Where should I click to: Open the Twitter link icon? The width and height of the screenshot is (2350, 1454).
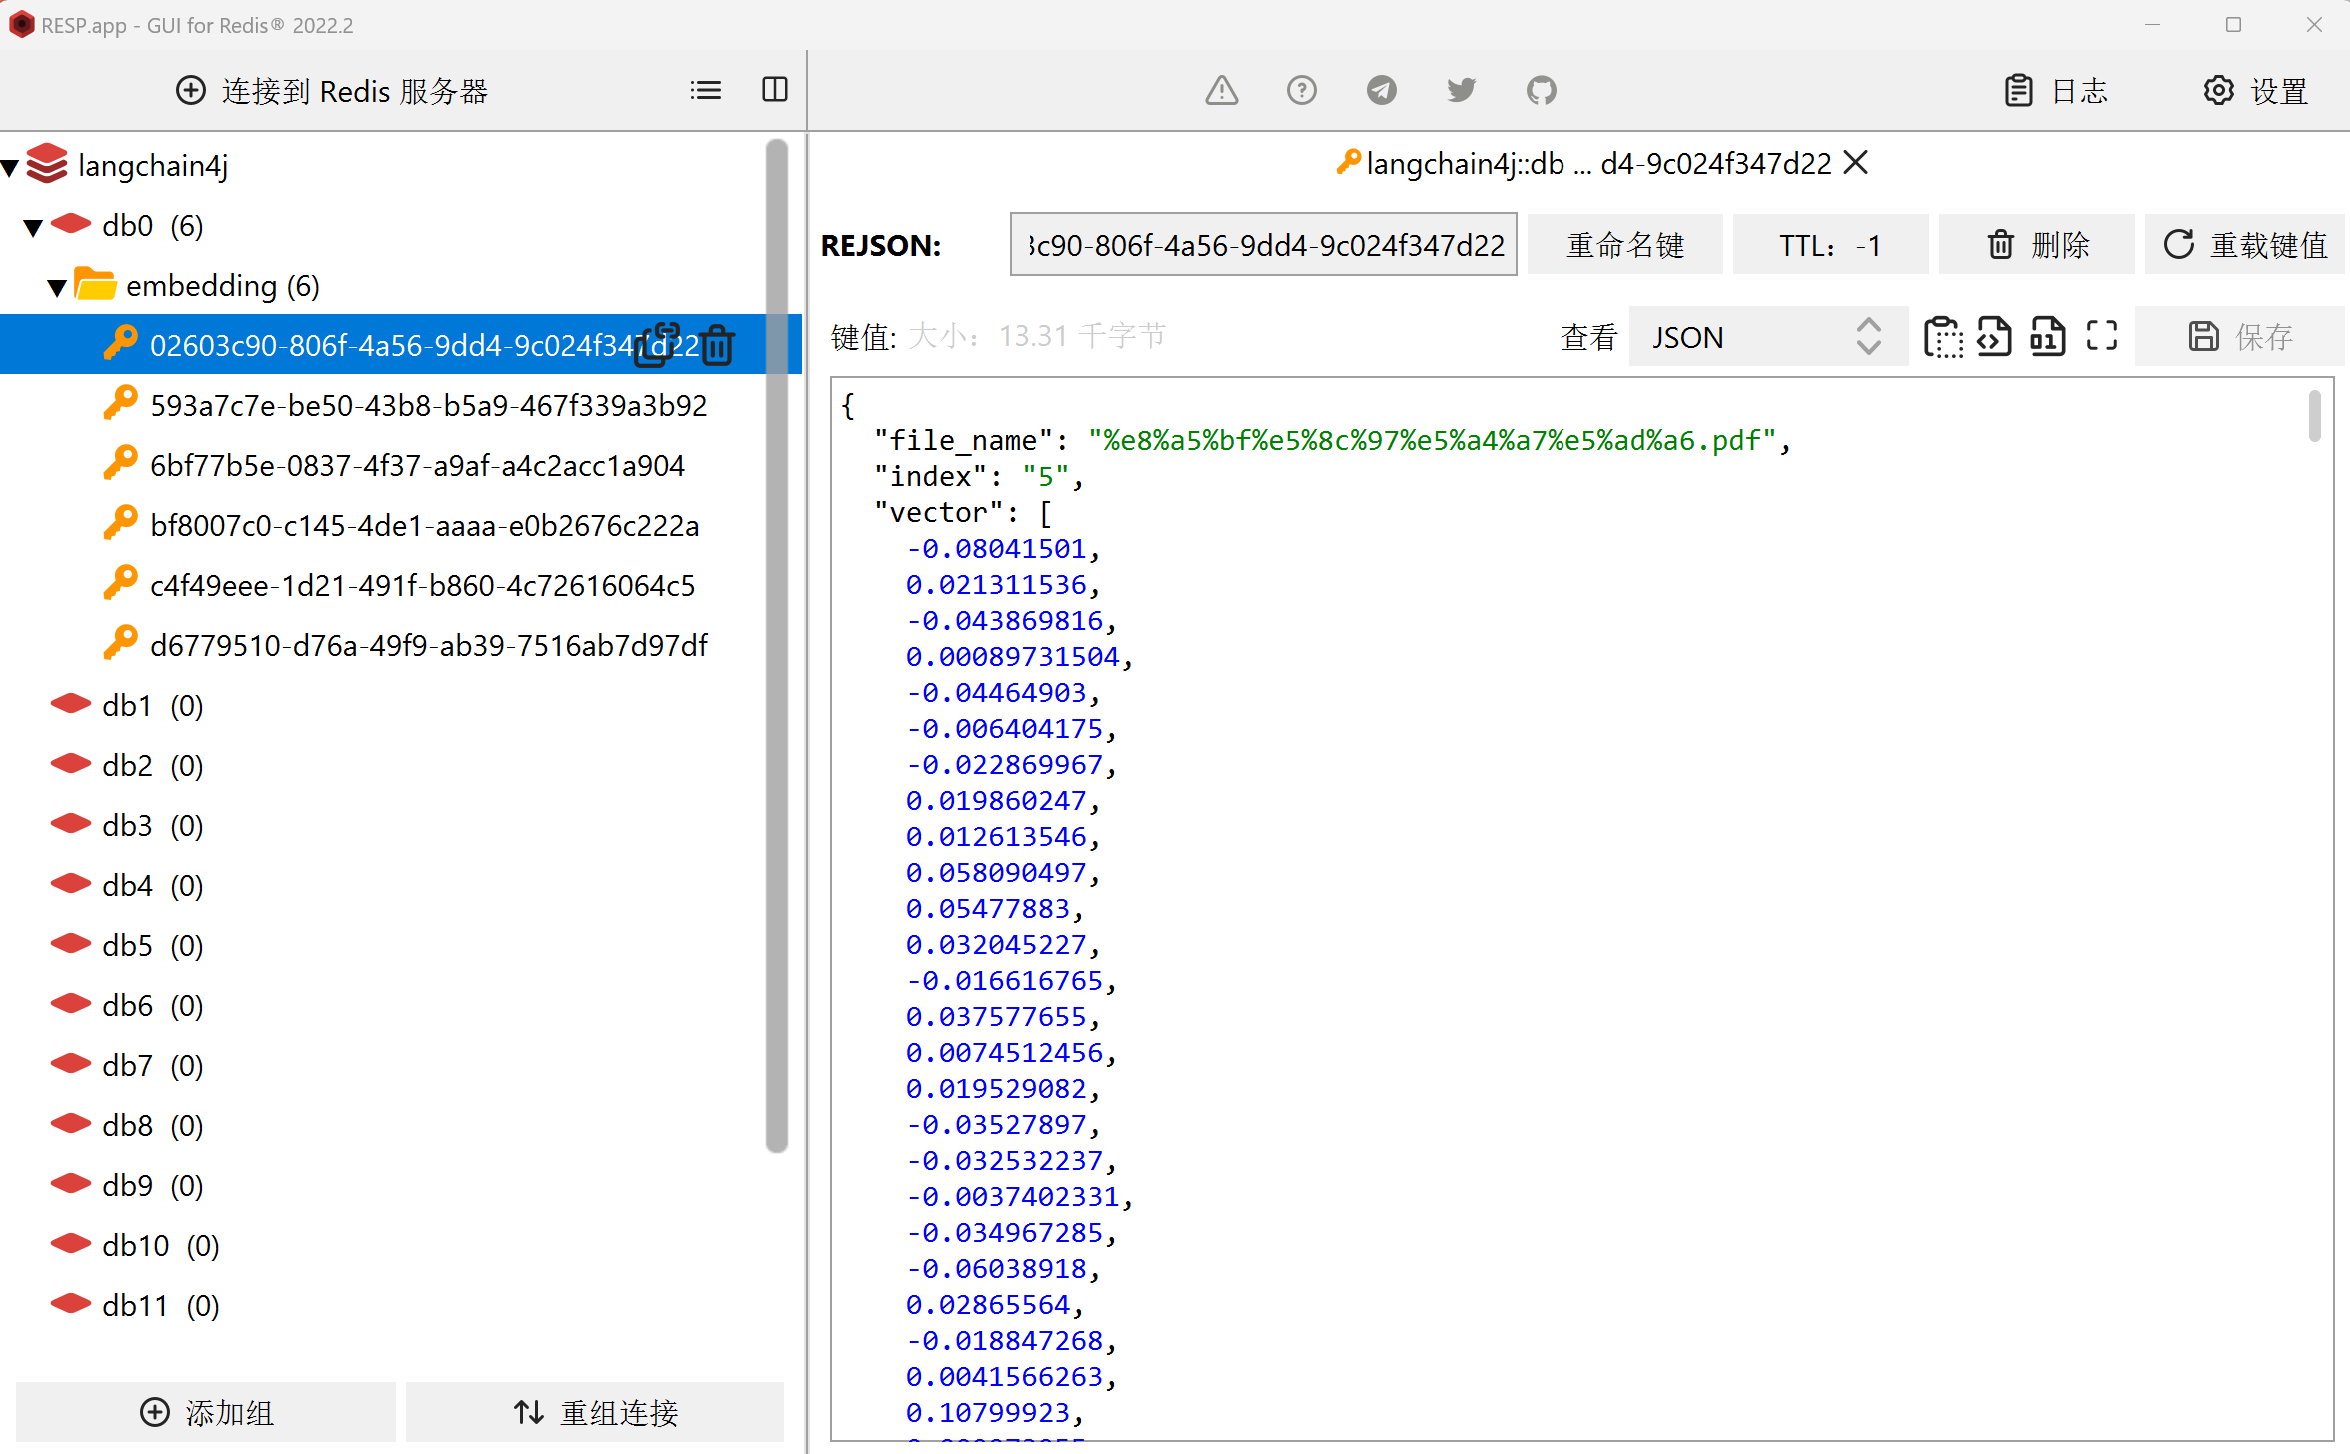pos(1461,91)
